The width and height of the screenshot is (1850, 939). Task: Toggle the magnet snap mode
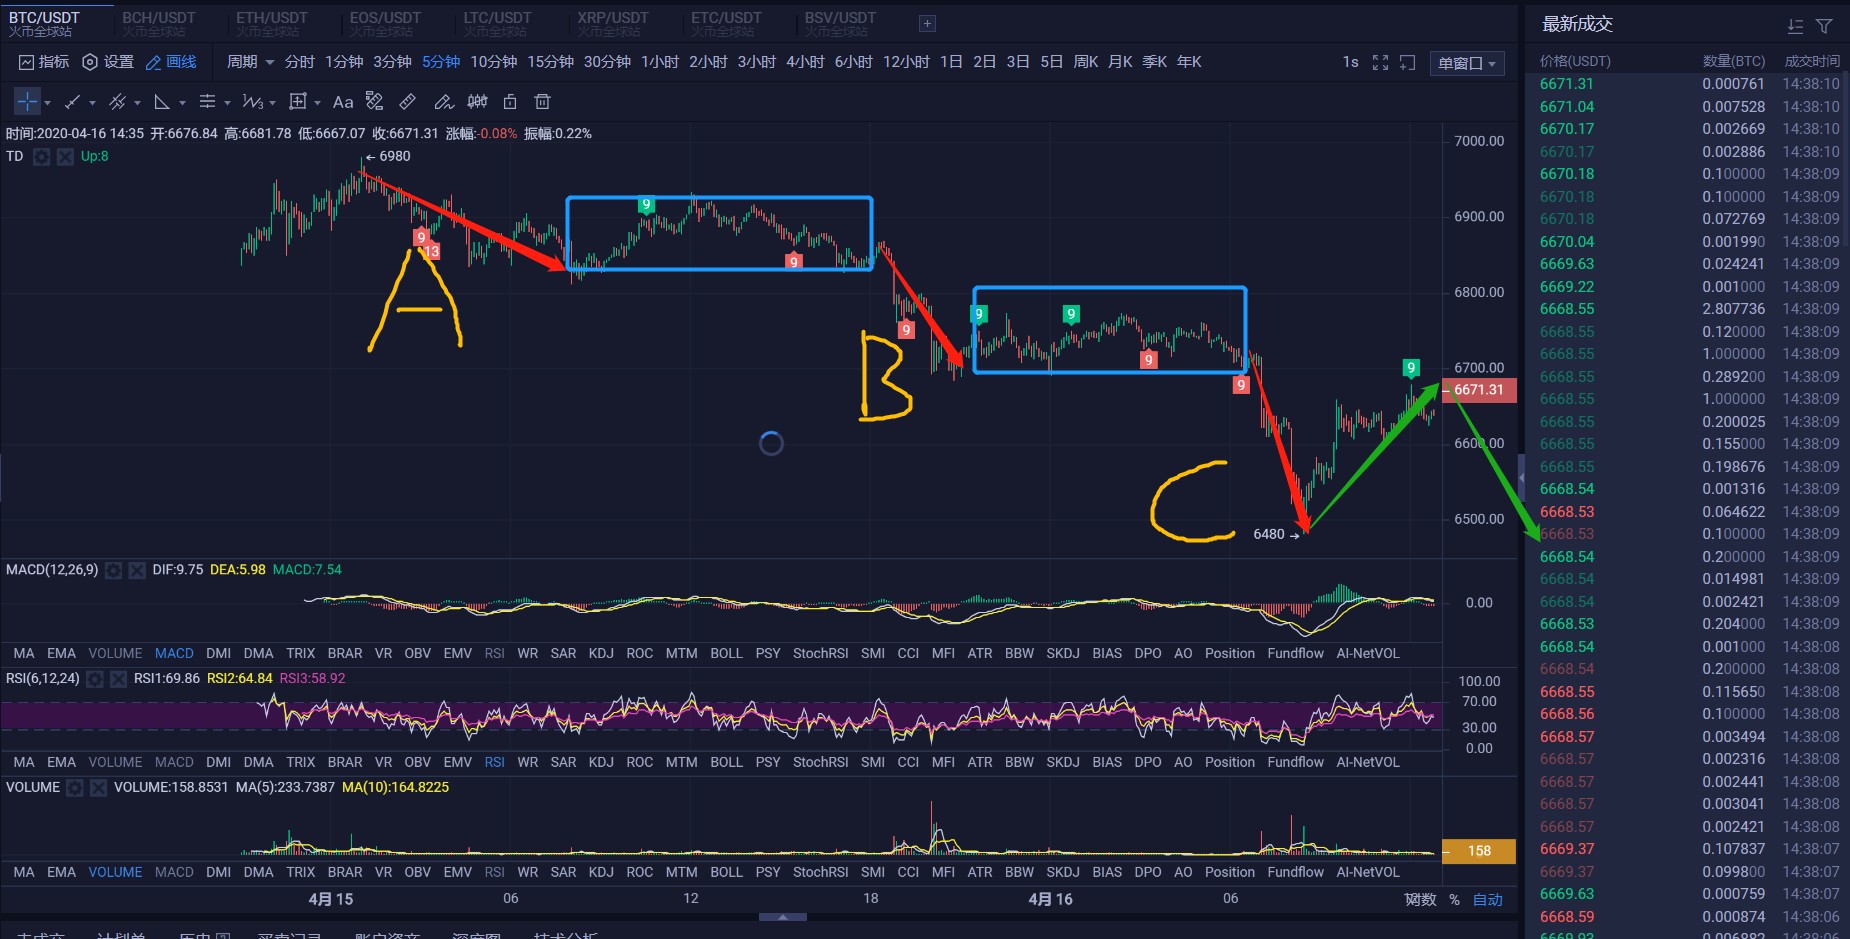[477, 101]
